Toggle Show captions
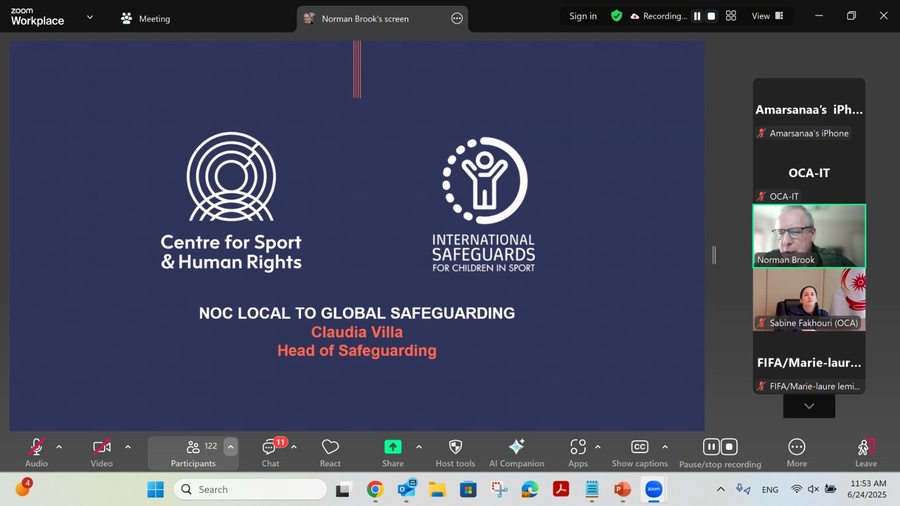Image resolution: width=900 pixels, height=506 pixels. (639, 447)
